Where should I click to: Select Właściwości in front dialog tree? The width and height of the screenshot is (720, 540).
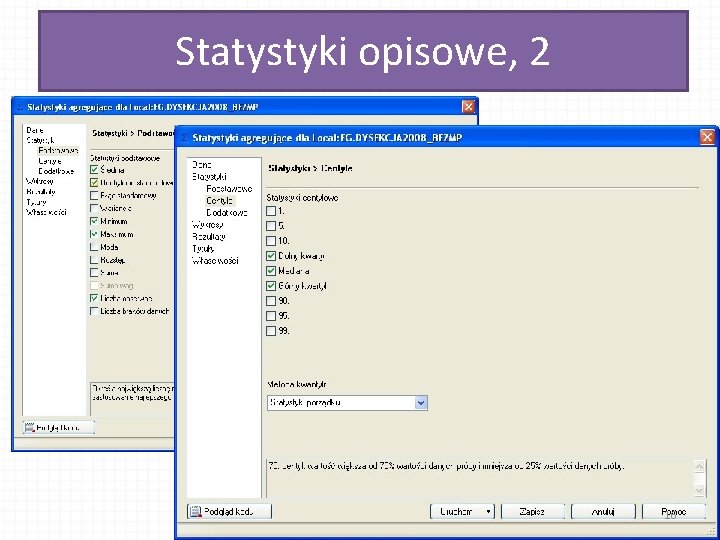tap(215, 260)
